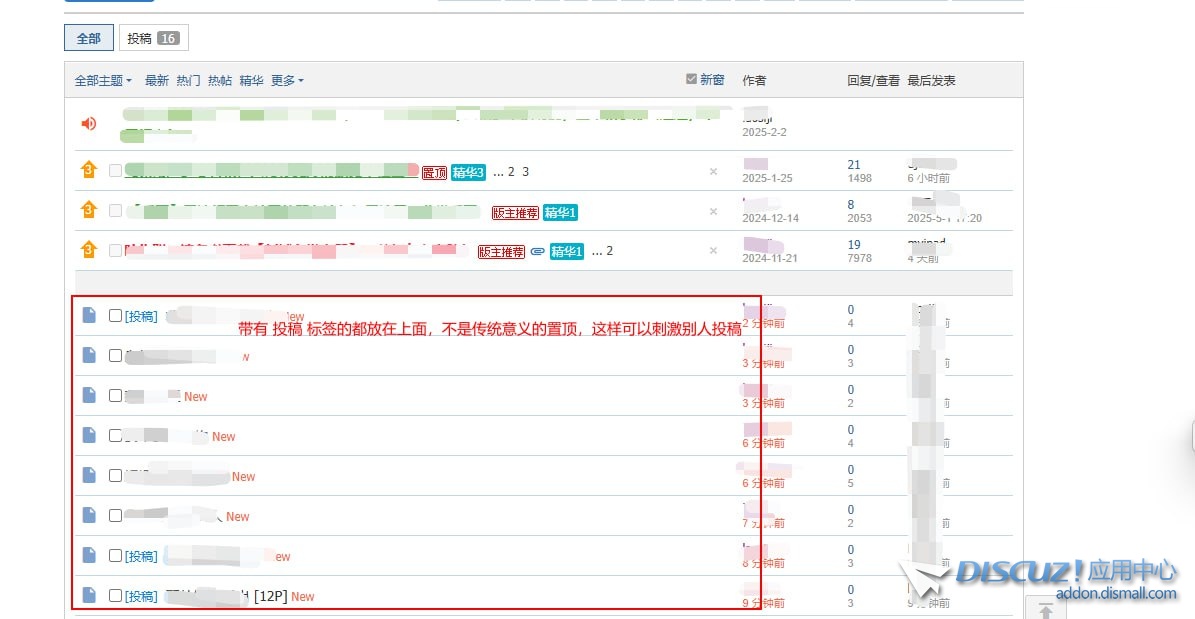Click sticky arrow icon beside 置顶 thread
This screenshot has width=1195, height=619.
(x=89, y=170)
